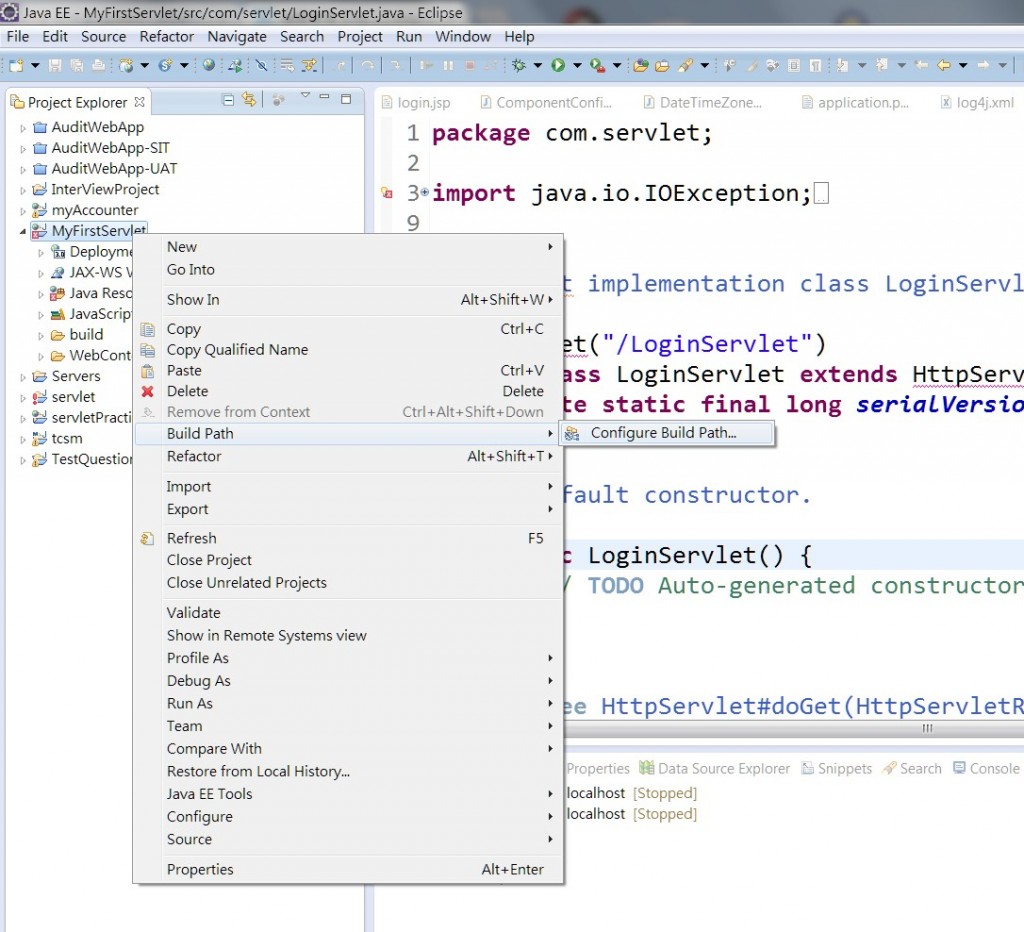Click the Link with Editor icon
The image size is (1024, 932).
(x=249, y=100)
